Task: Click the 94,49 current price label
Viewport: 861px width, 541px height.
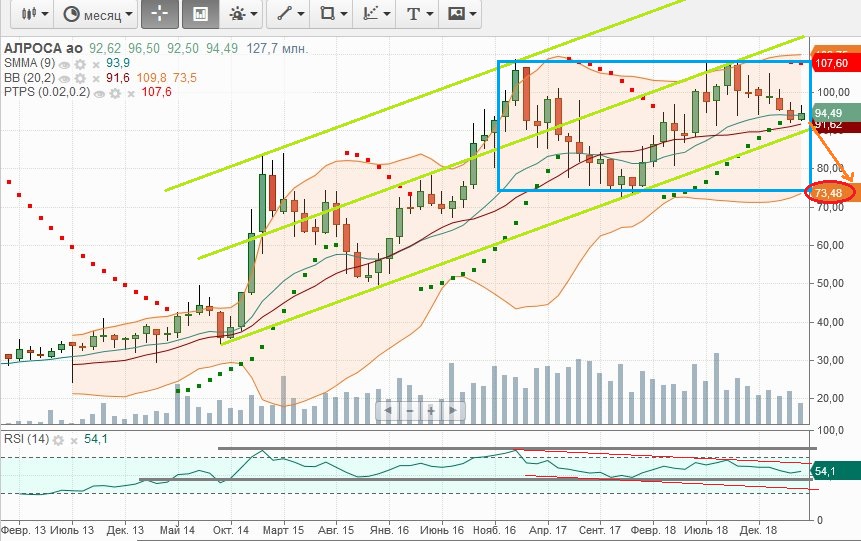Action: click(x=828, y=114)
